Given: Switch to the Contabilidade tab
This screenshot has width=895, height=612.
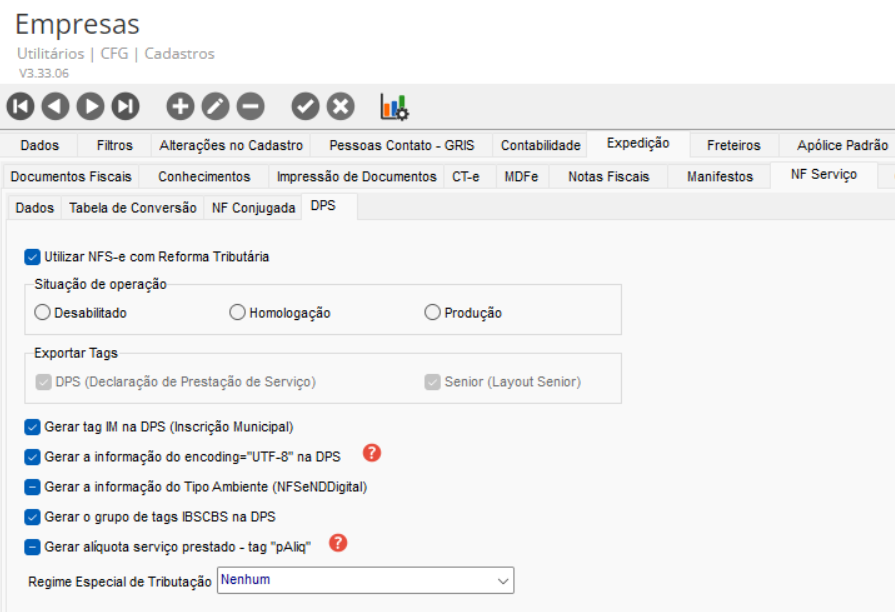Looking at the screenshot, I should coord(540,145).
